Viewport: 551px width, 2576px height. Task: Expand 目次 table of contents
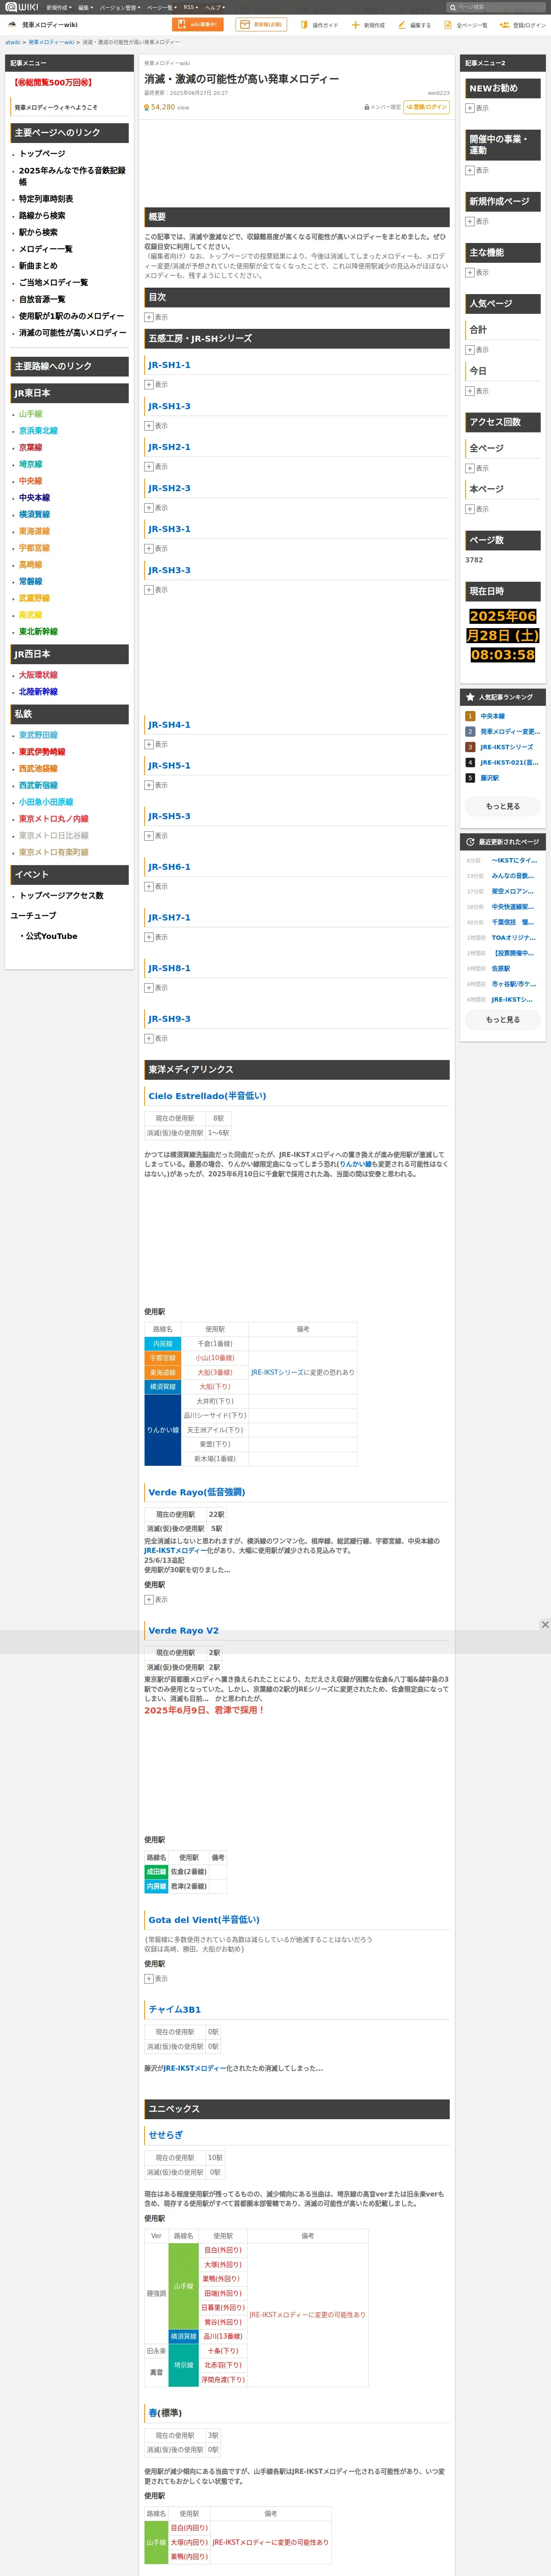[149, 317]
